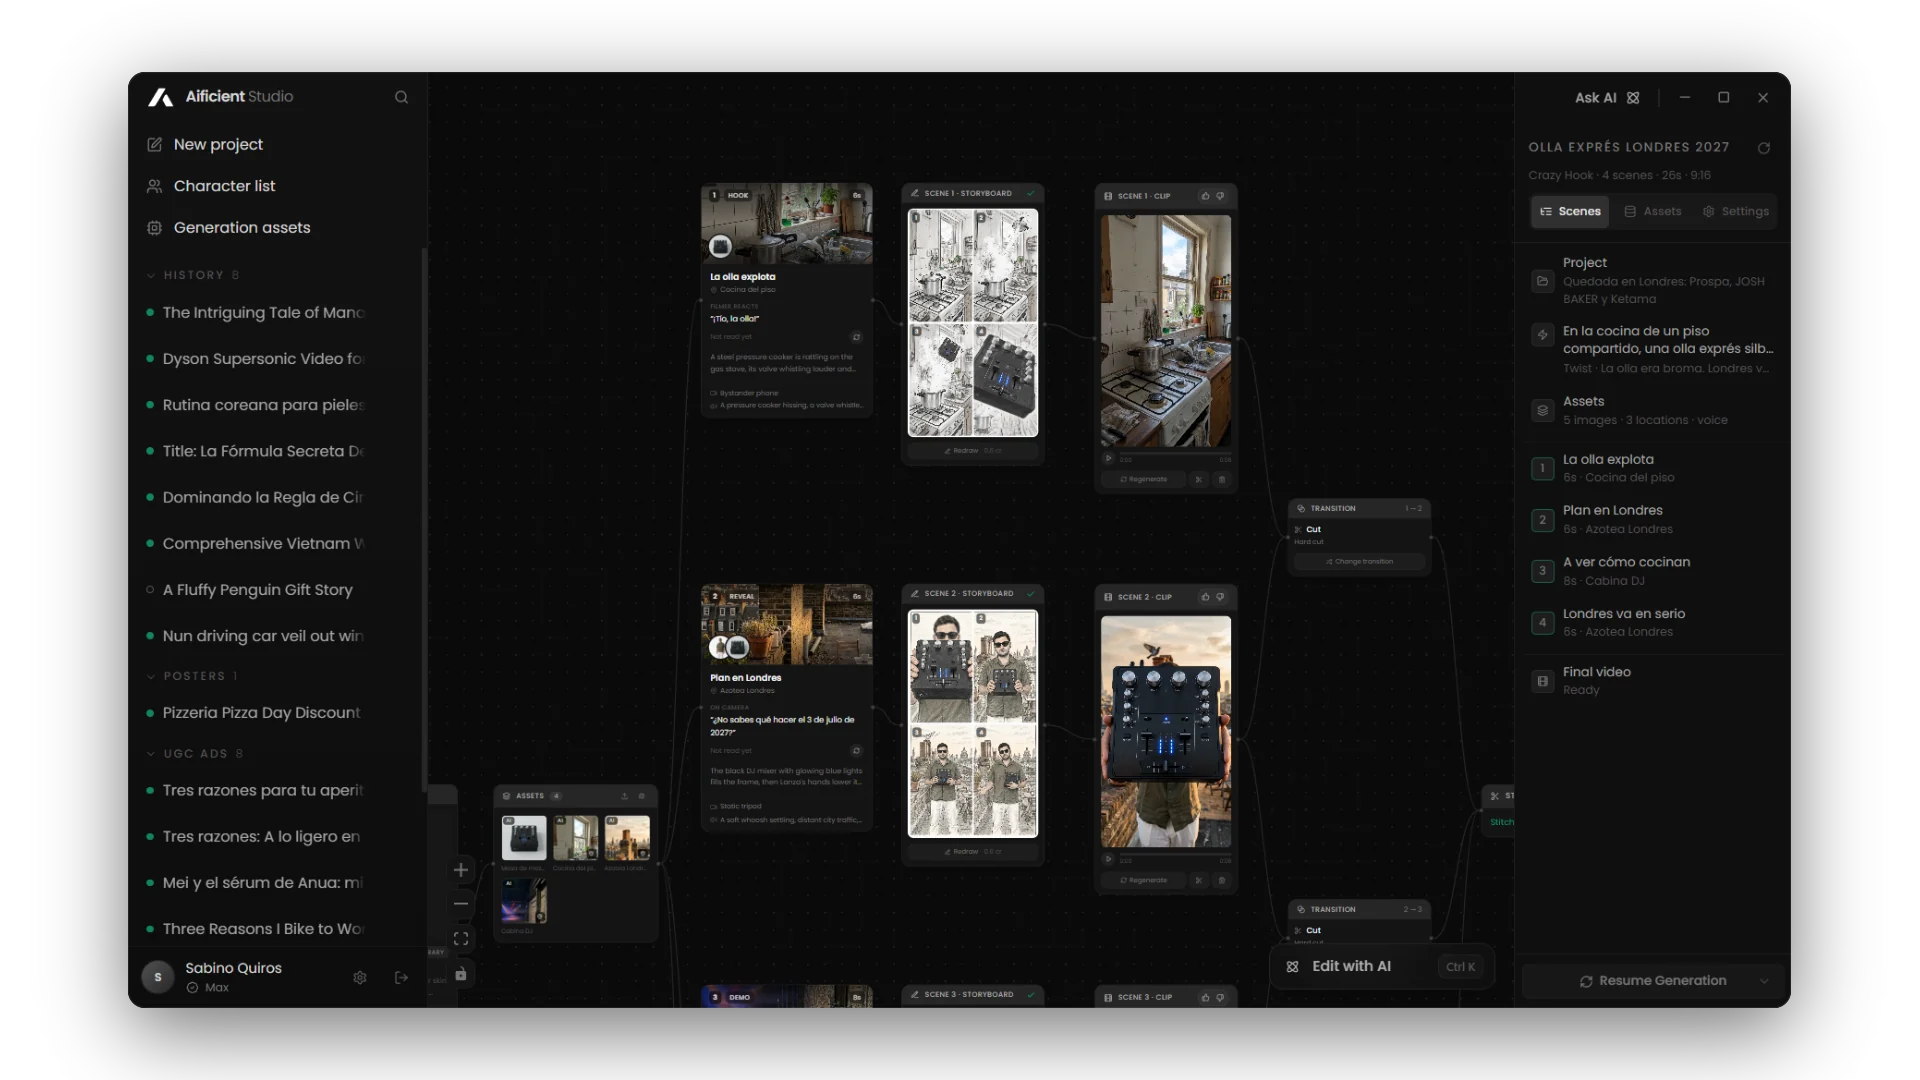Open Ask AI in the title bar

click(x=1606, y=98)
